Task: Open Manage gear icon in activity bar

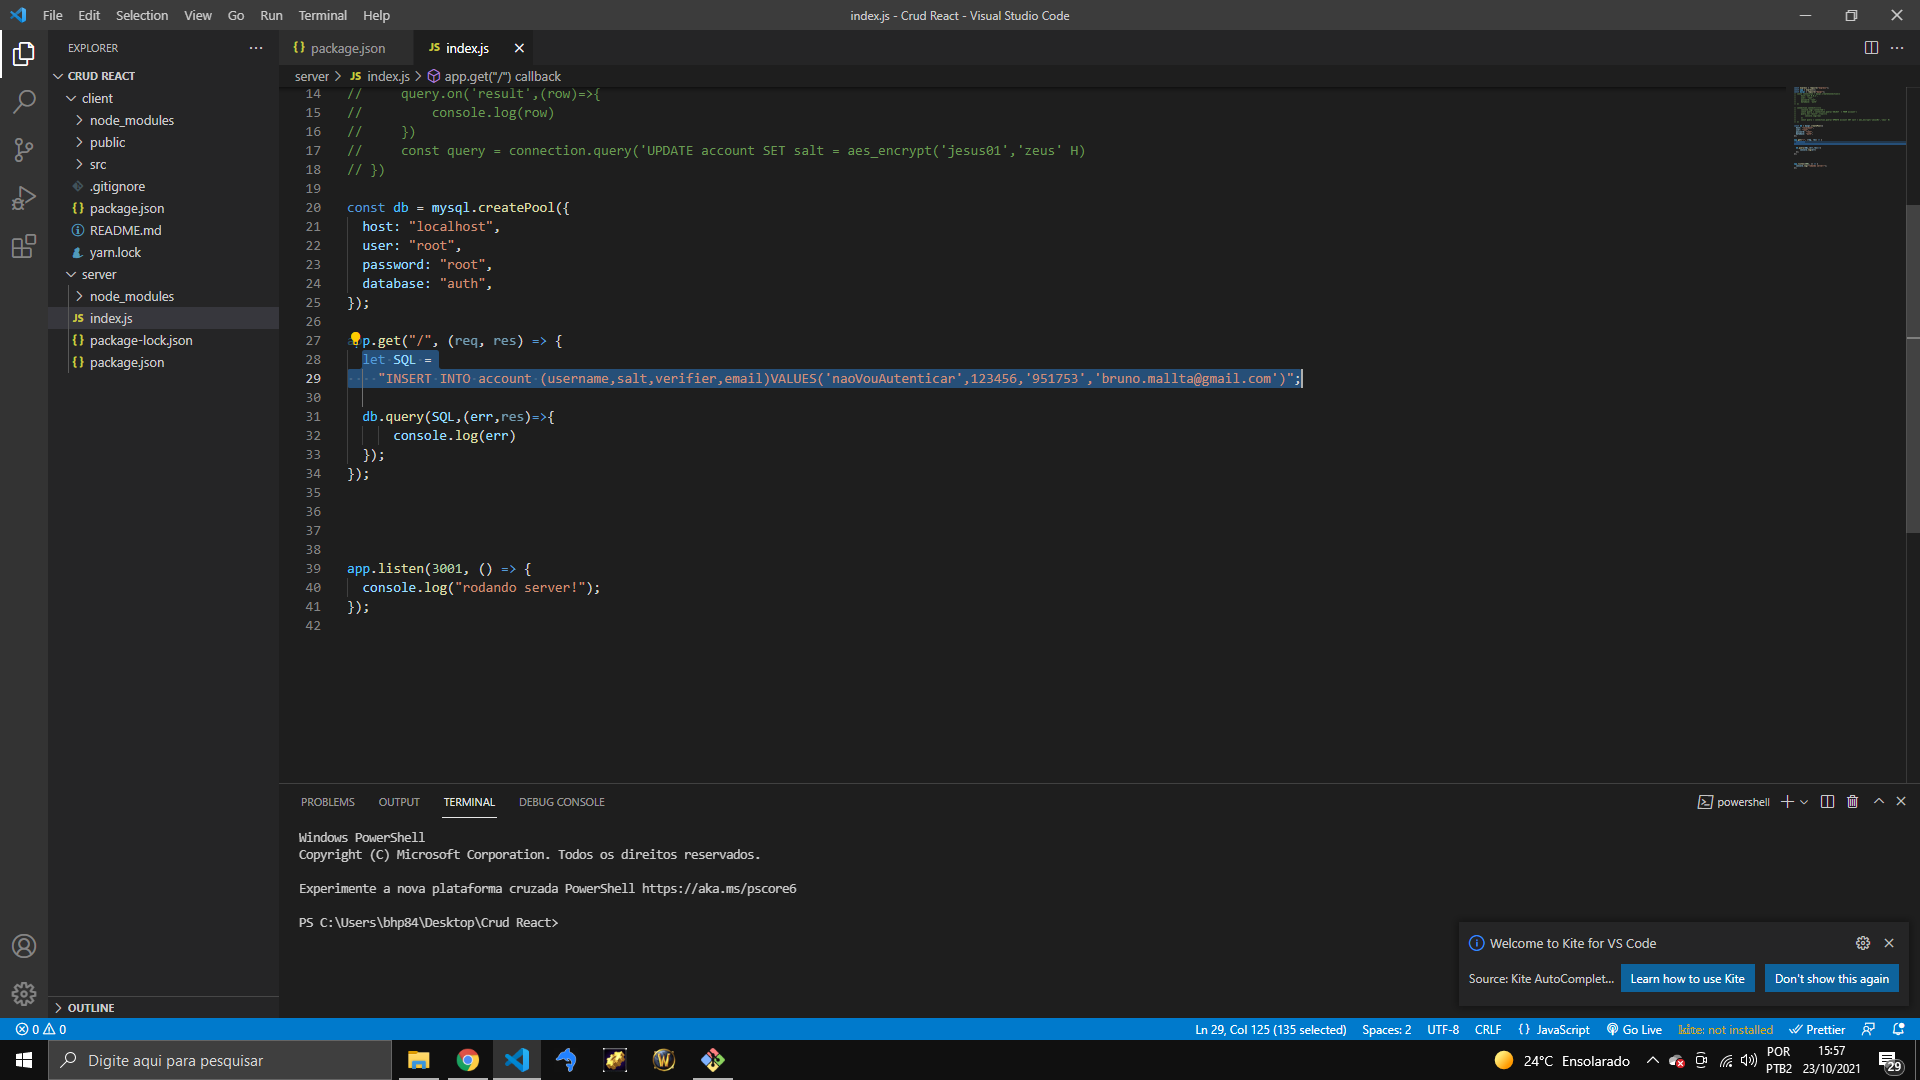Action: (x=24, y=994)
